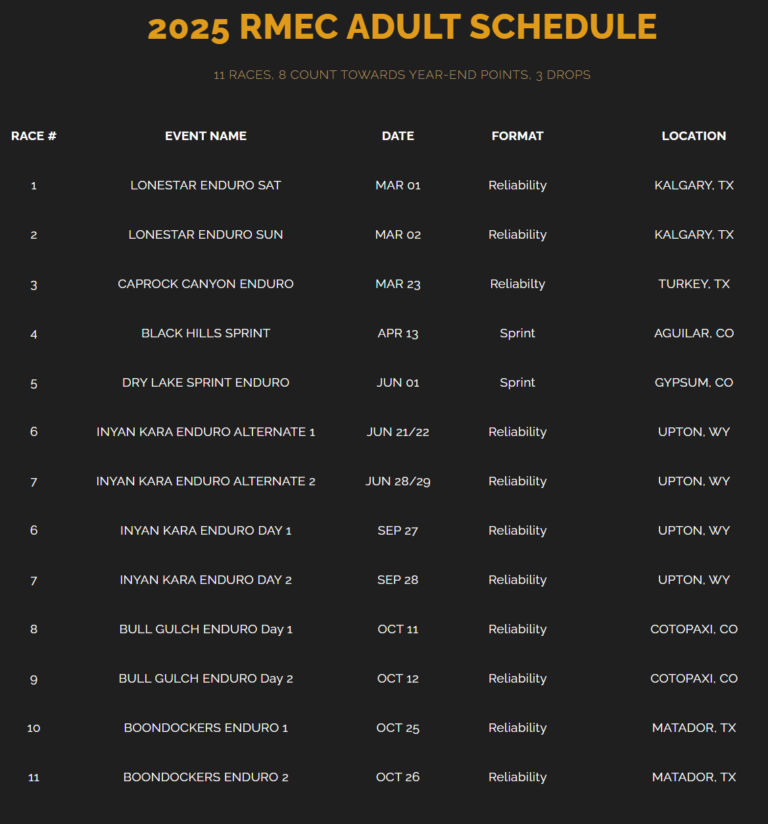Open the Lonestar Enduro Sat event
Screen dimensions: 768x824
(206, 186)
